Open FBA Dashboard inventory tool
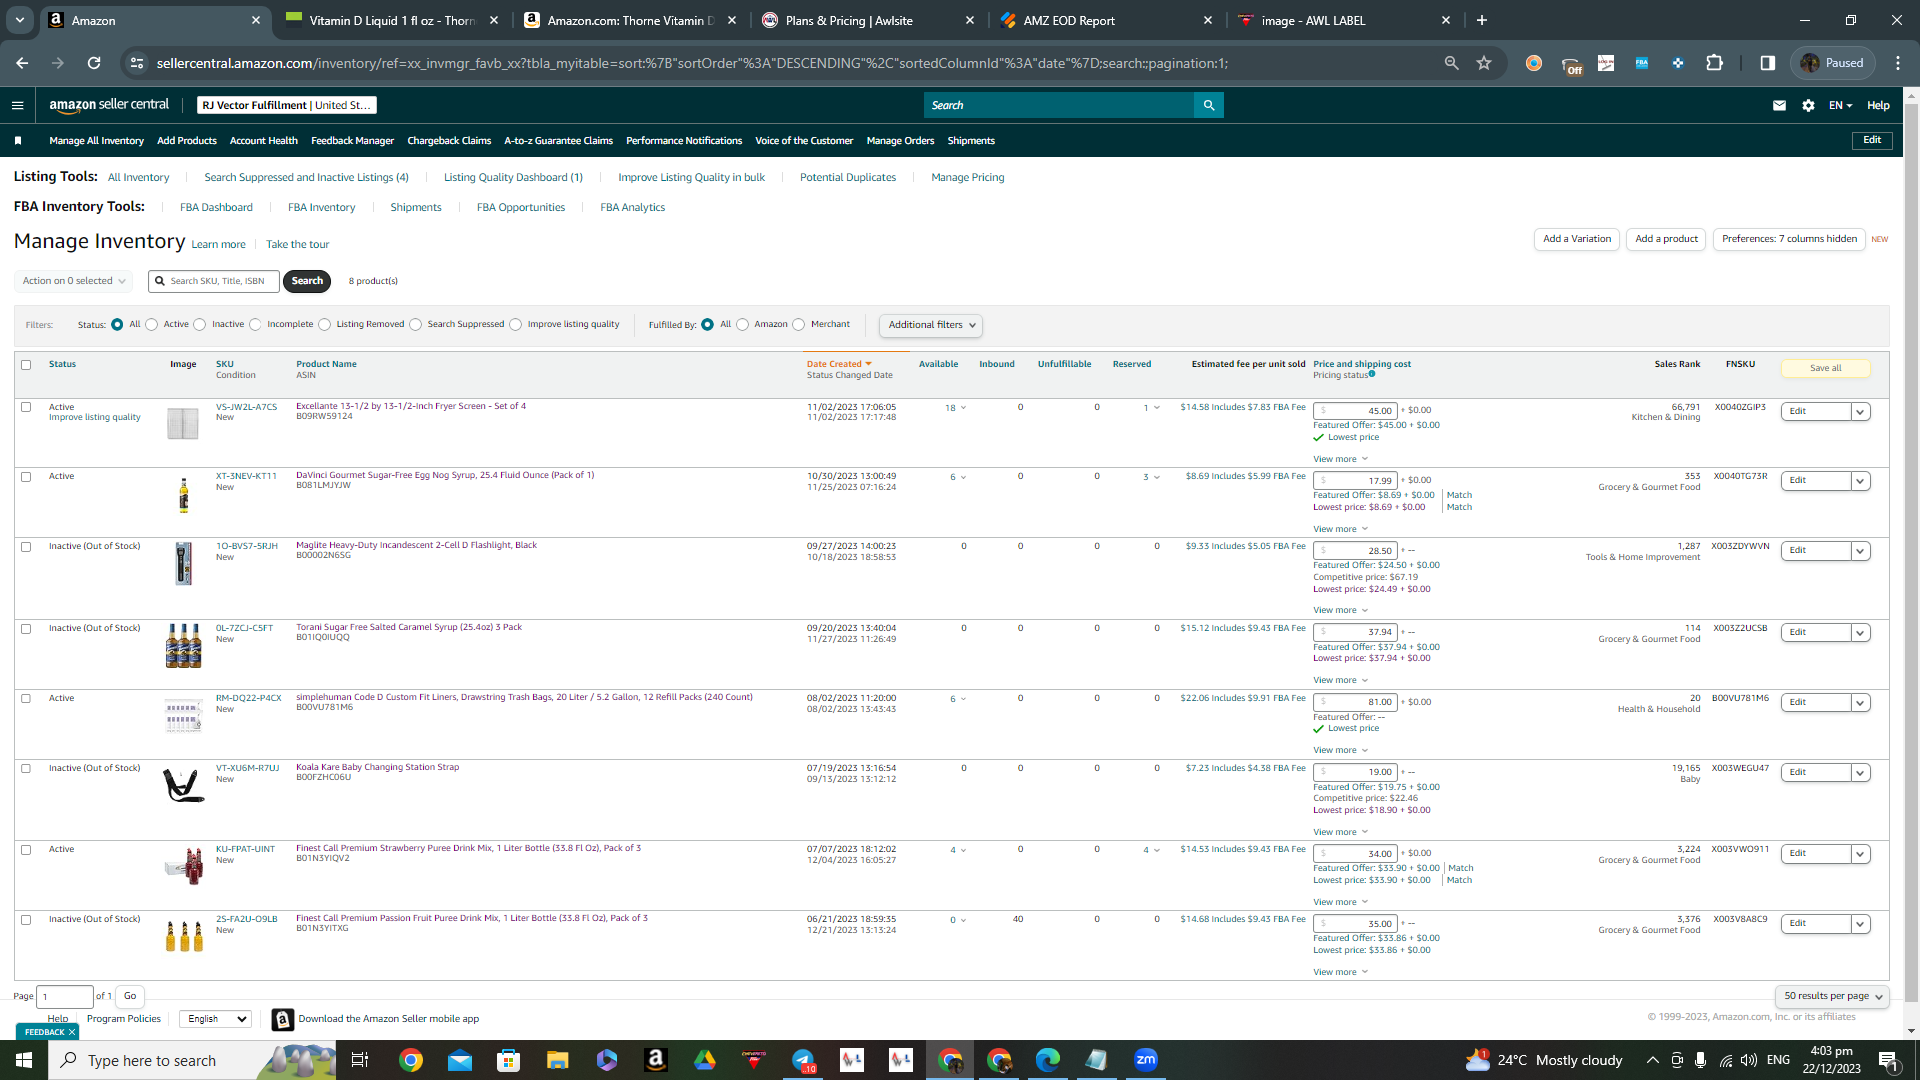The width and height of the screenshot is (1920, 1080). pyautogui.click(x=216, y=208)
